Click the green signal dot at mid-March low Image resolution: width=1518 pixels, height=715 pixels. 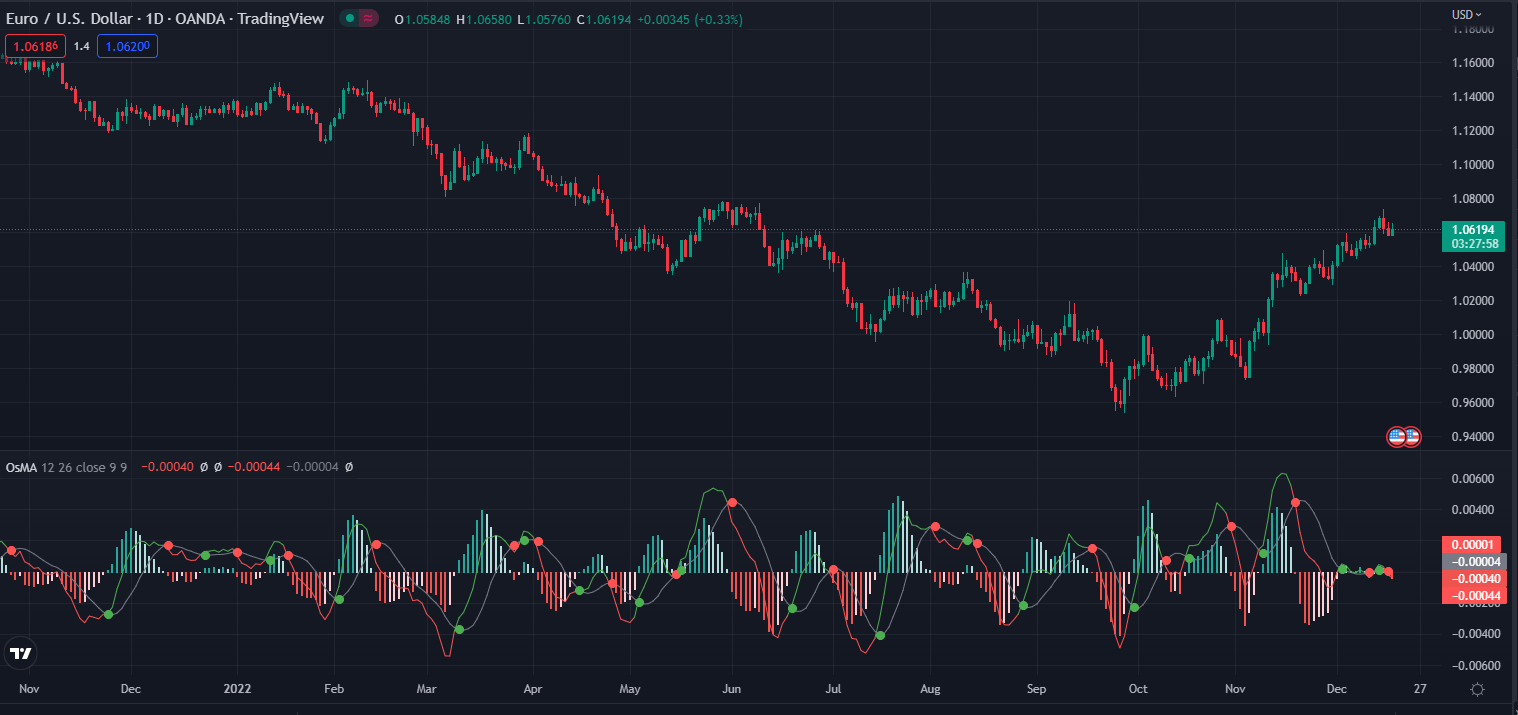(x=459, y=629)
